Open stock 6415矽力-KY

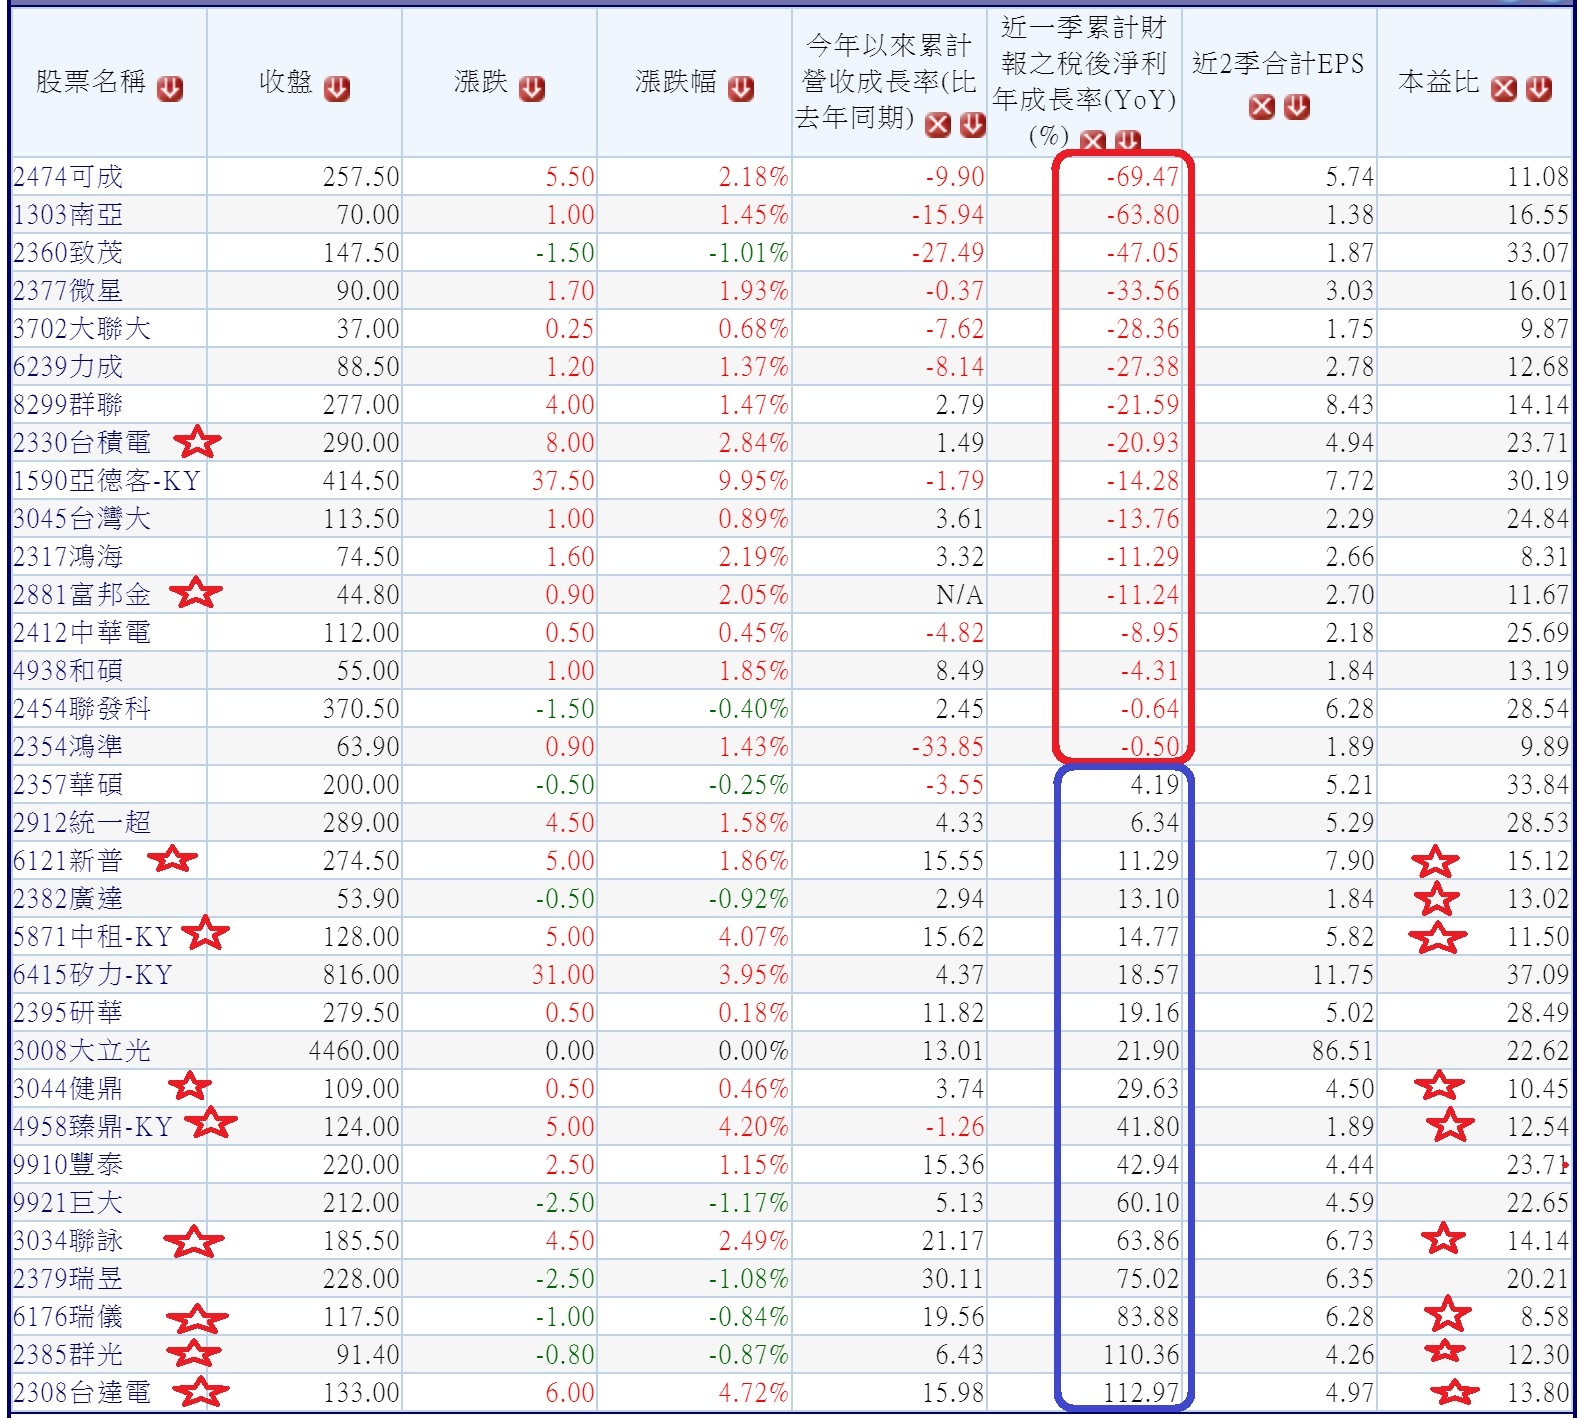[93, 975]
